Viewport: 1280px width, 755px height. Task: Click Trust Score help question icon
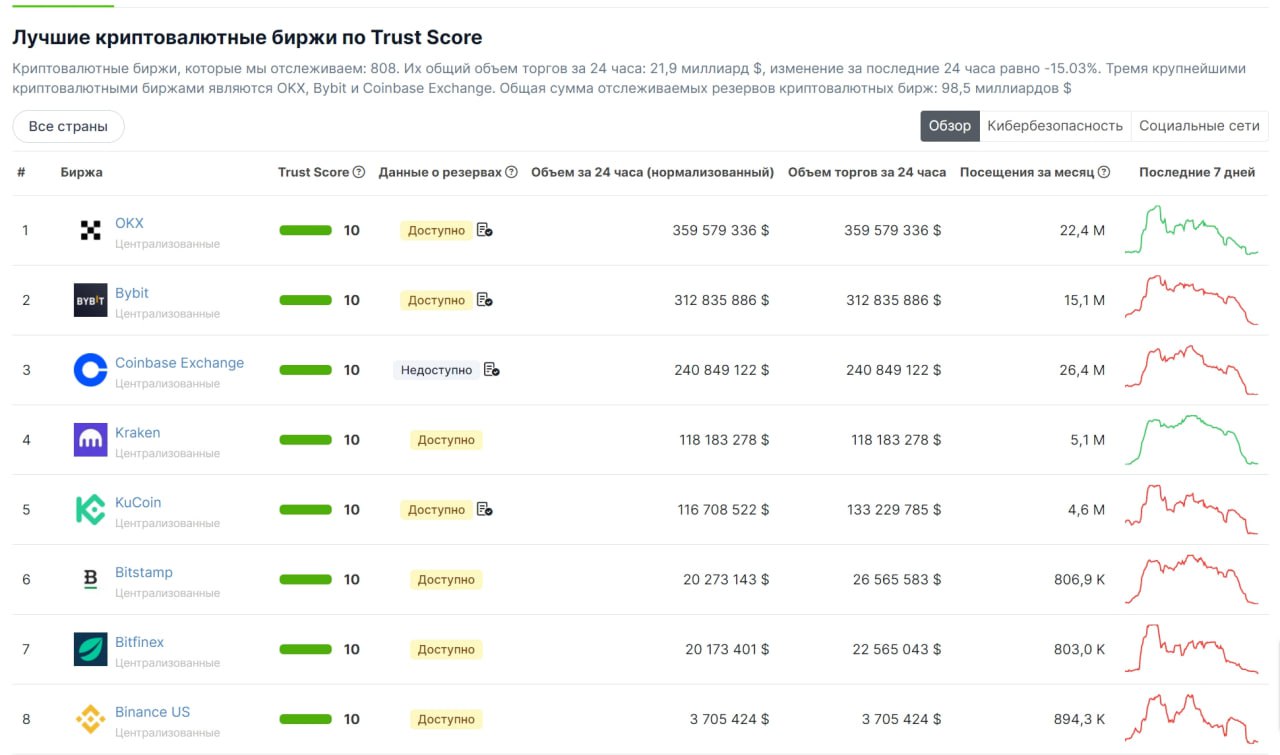click(x=359, y=172)
